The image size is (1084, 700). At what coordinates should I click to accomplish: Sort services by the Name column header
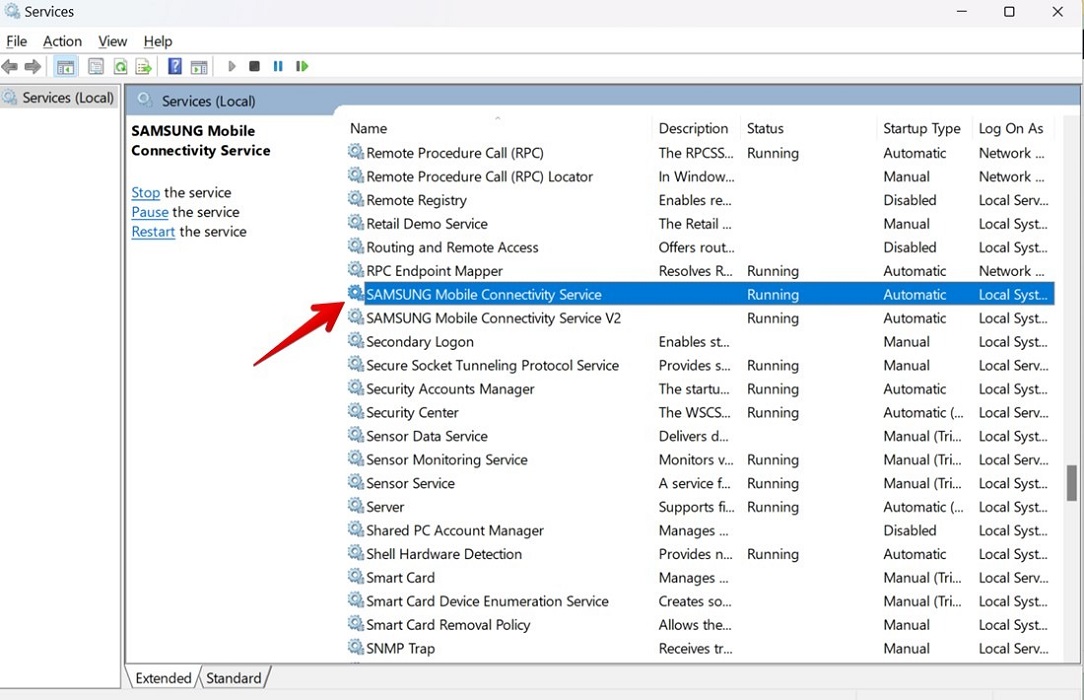(x=368, y=128)
